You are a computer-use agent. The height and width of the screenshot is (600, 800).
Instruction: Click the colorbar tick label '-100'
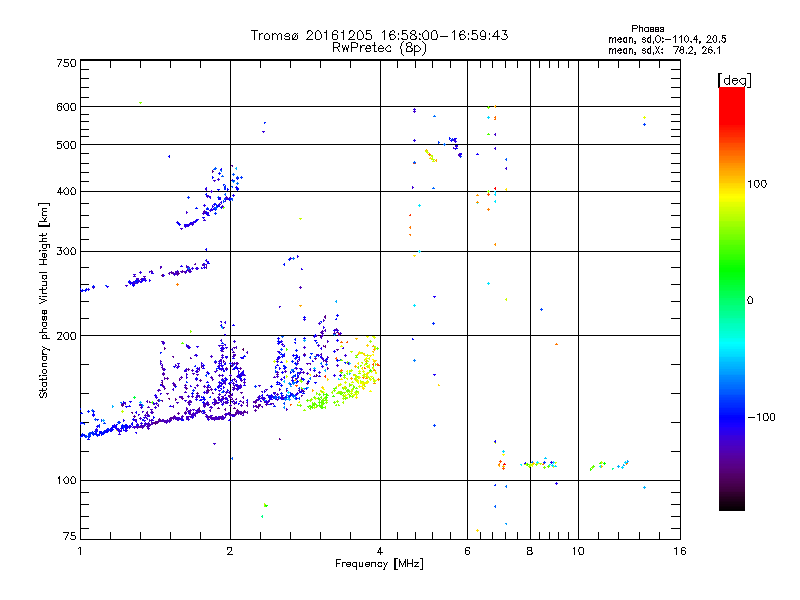762,417
